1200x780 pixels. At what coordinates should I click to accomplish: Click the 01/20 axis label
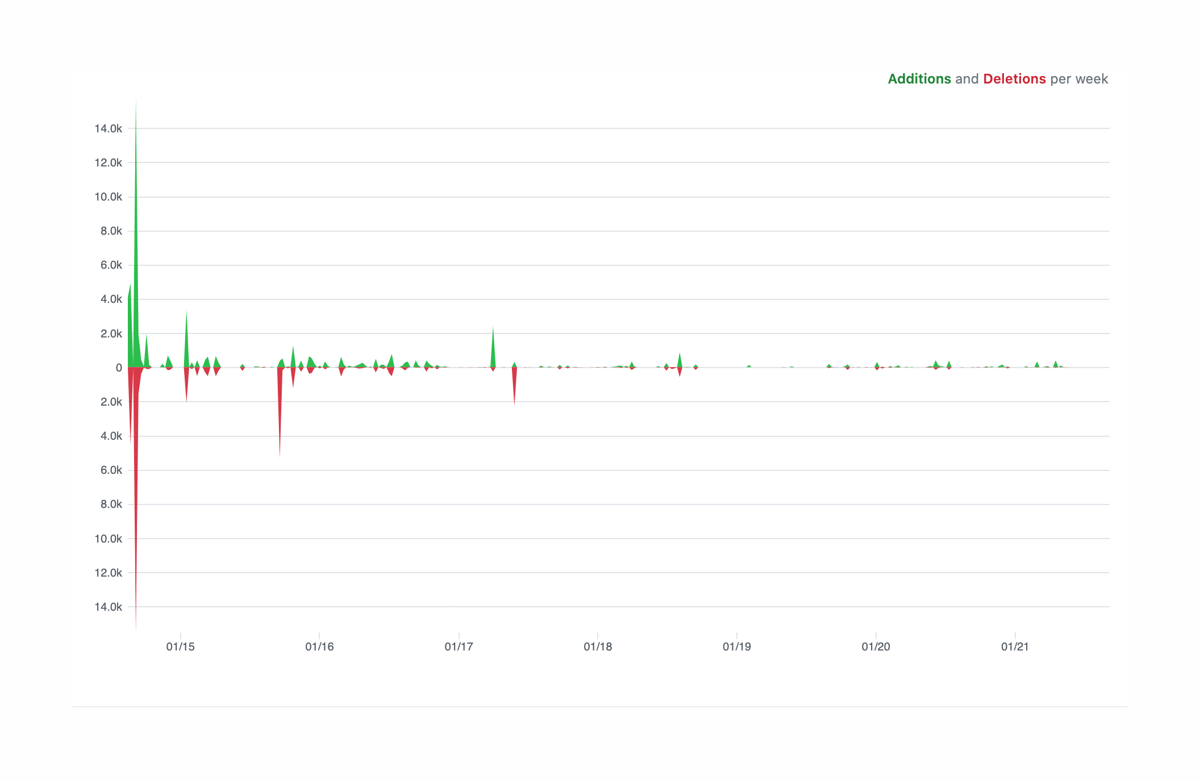click(877, 646)
